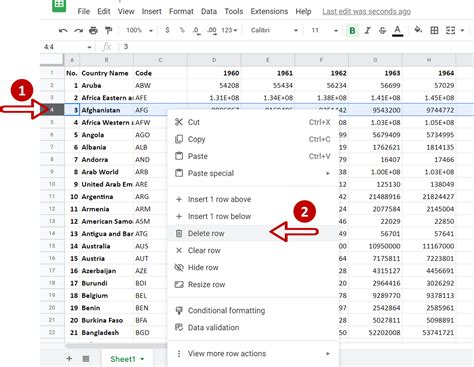
Task: Open the Sheets home logo icon
Action: (x=59, y=5)
